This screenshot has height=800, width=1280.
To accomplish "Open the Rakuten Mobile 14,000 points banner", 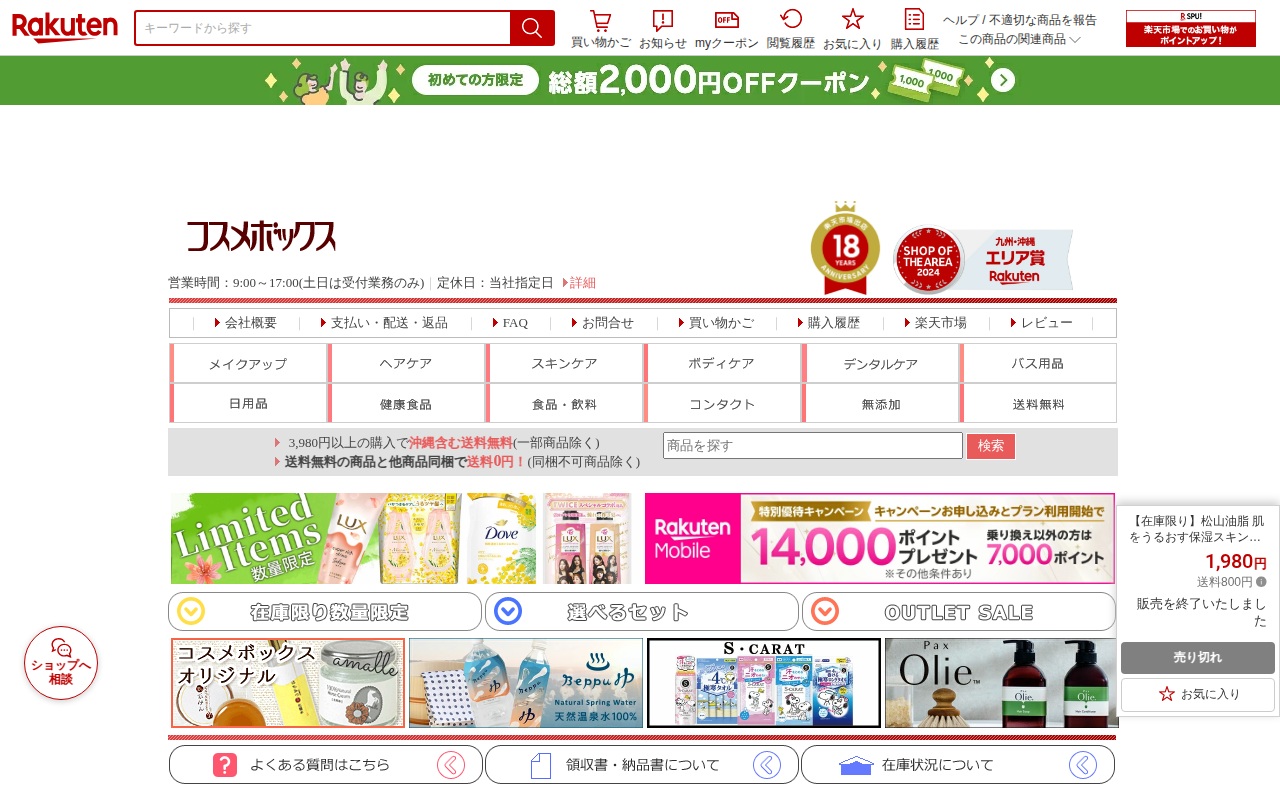I will tap(880, 538).
